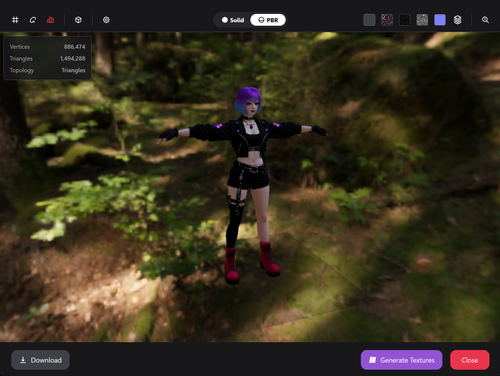
Task: Select the purple speckled texture map thumbnail
Action: [x=387, y=20]
